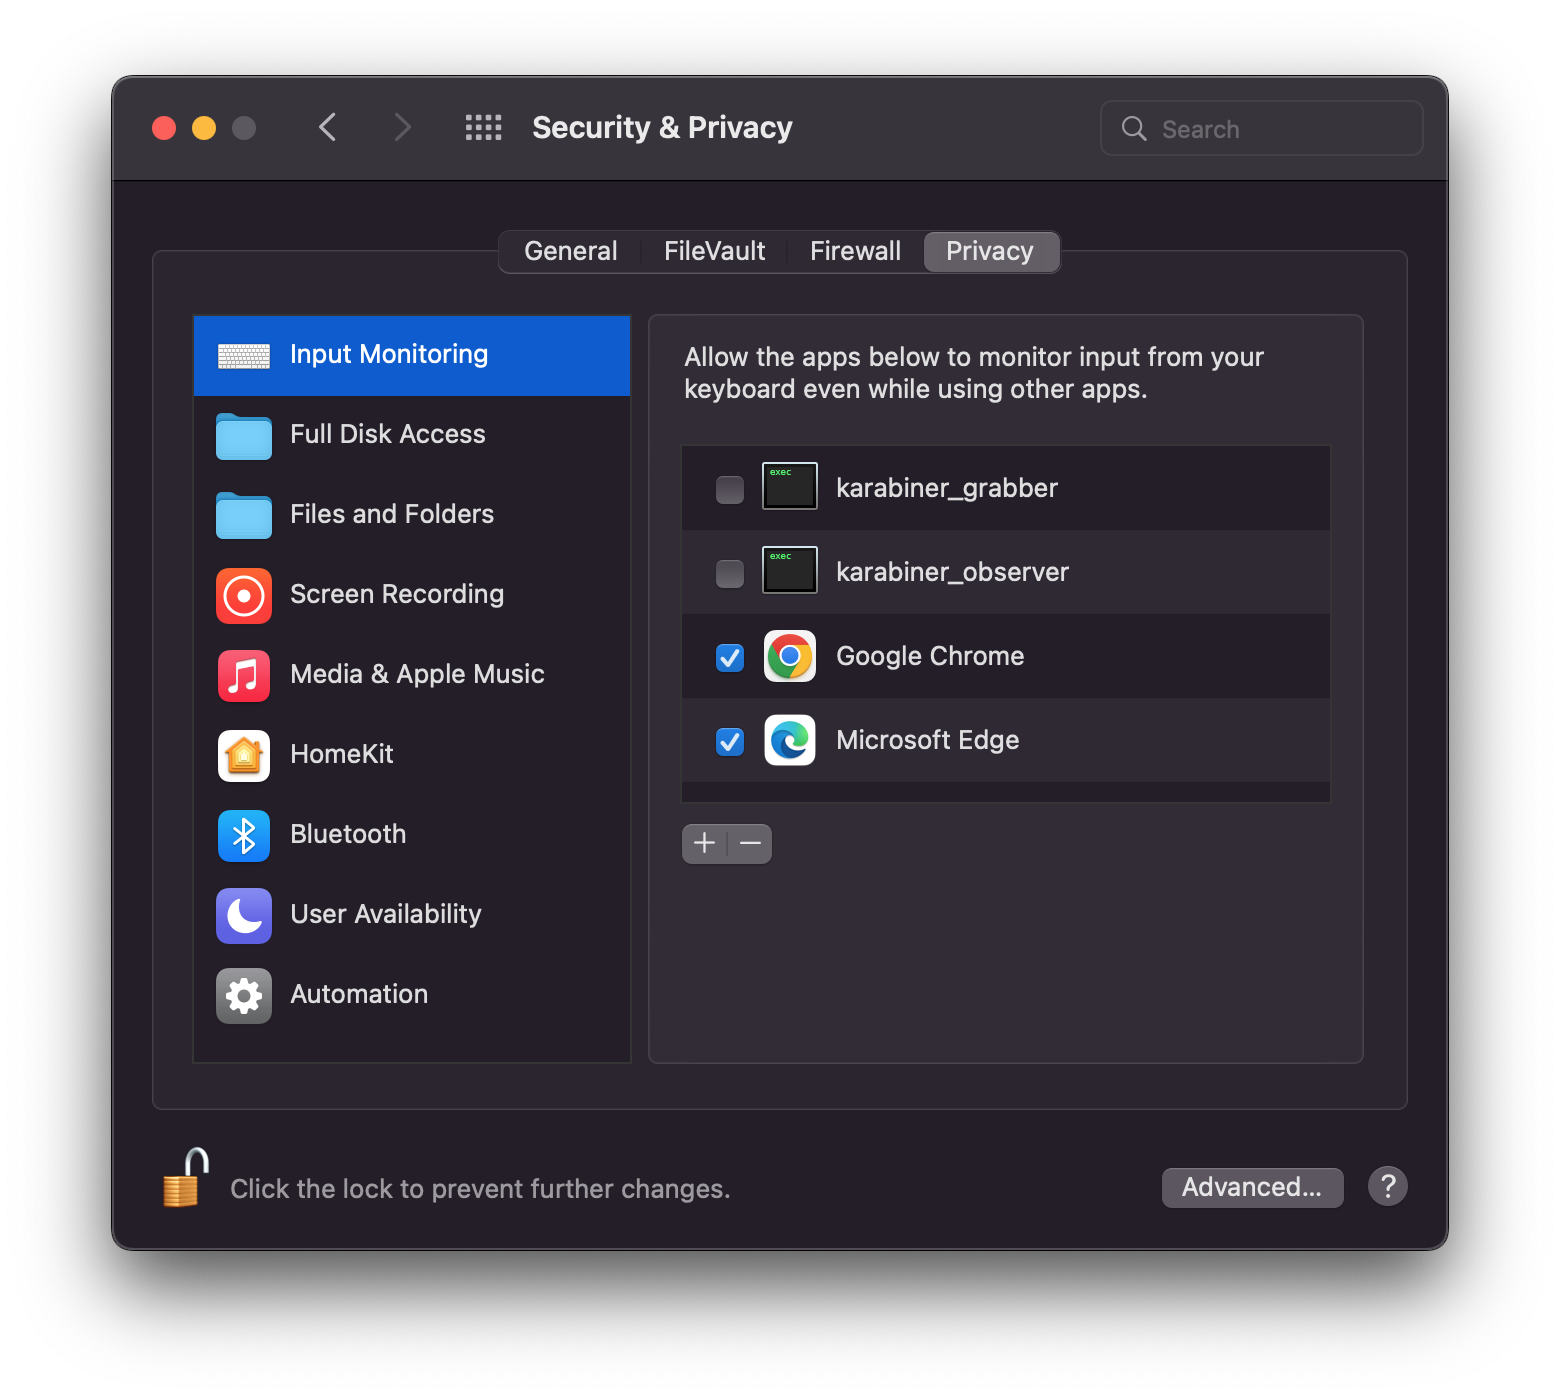Open the FileVault tab
The image size is (1560, 1398).
(x=715, y=251)
